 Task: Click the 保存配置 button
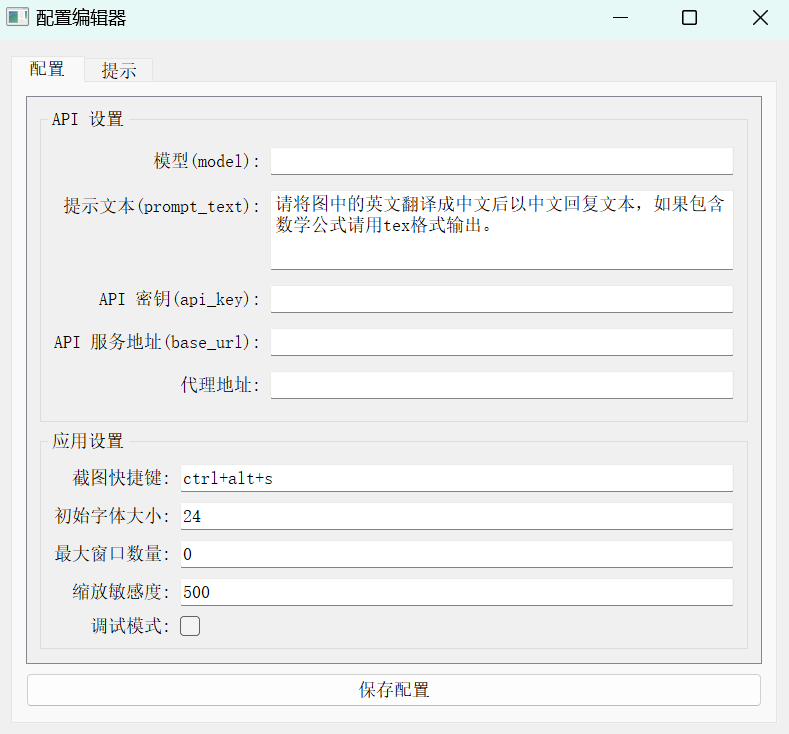[394, 690]
